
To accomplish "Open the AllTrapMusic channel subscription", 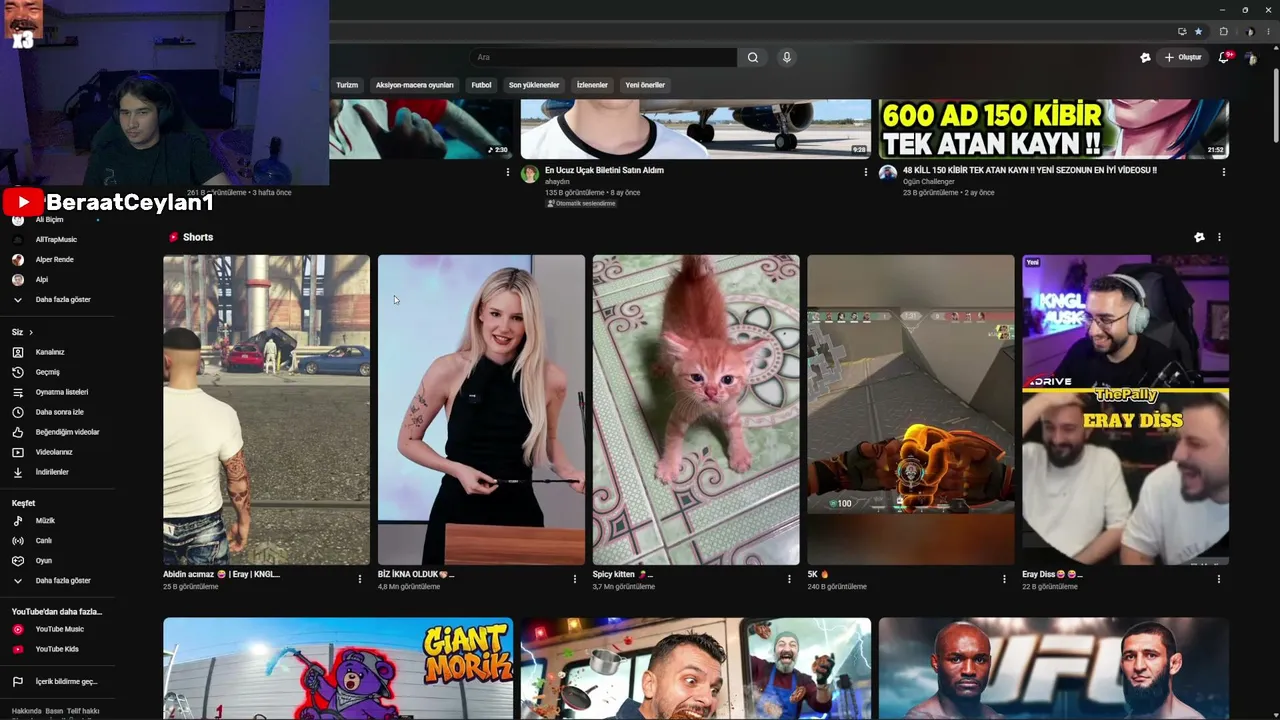I will point(57,240).
